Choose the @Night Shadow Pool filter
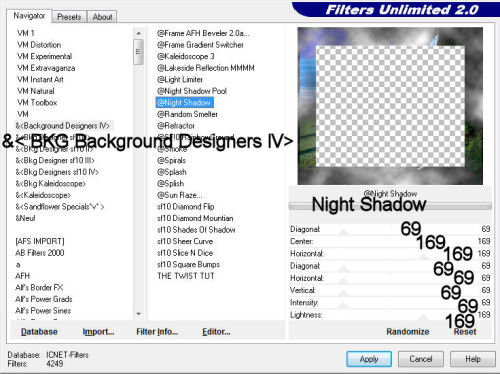 coord(192,91)
